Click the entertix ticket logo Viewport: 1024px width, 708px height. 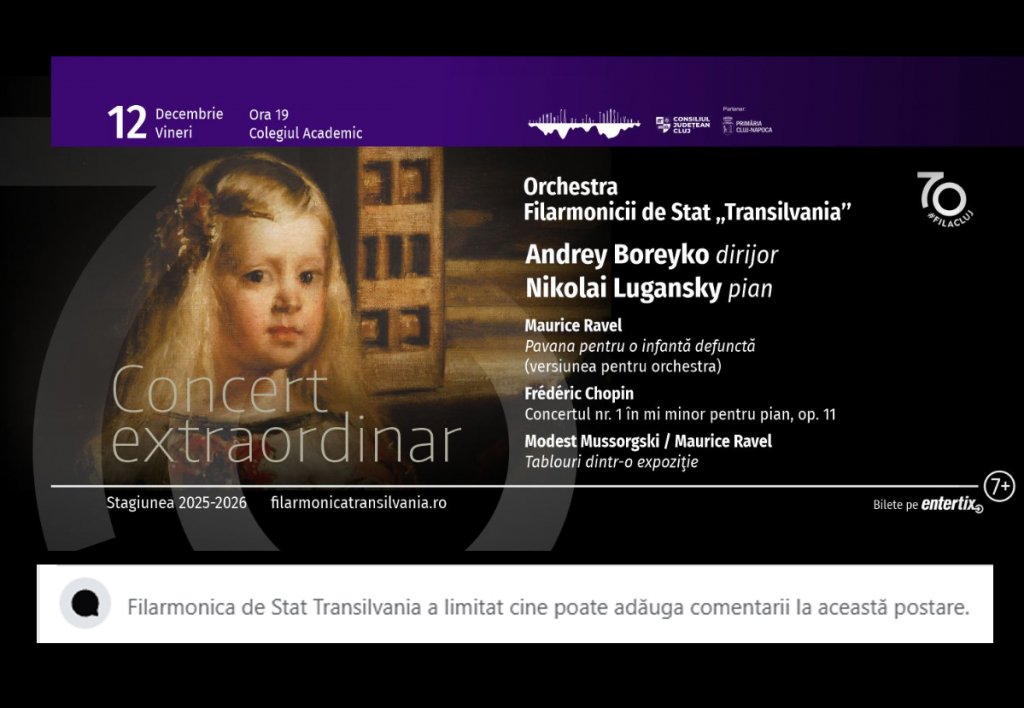click(951, 505)
